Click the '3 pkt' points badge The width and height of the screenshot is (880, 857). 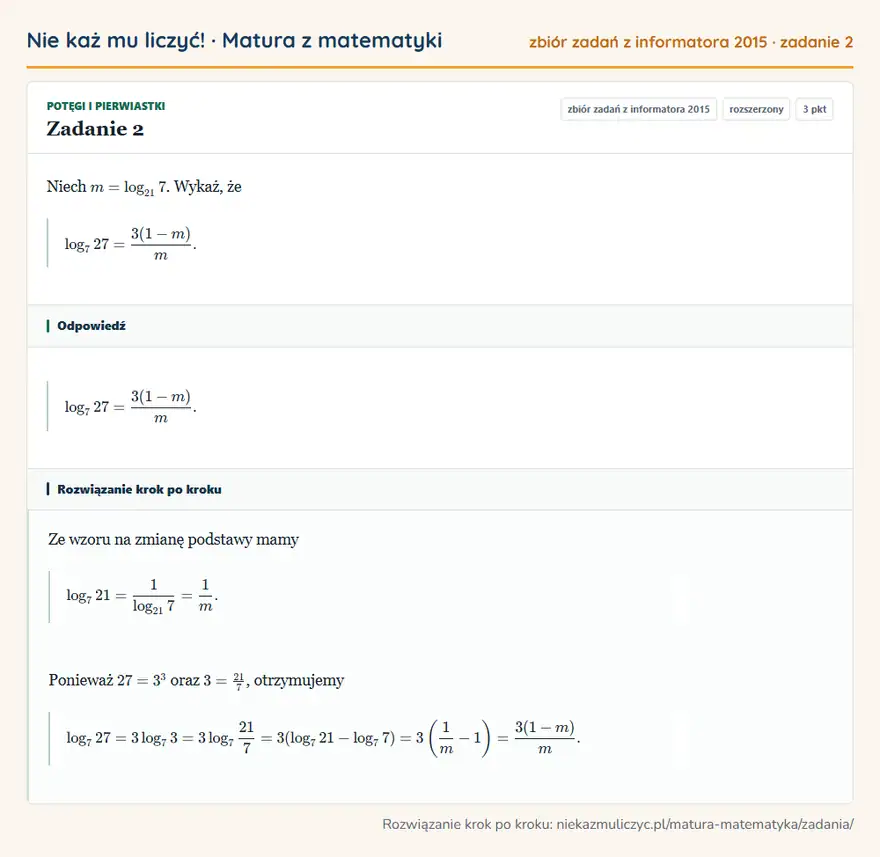[x=814, y=109]
